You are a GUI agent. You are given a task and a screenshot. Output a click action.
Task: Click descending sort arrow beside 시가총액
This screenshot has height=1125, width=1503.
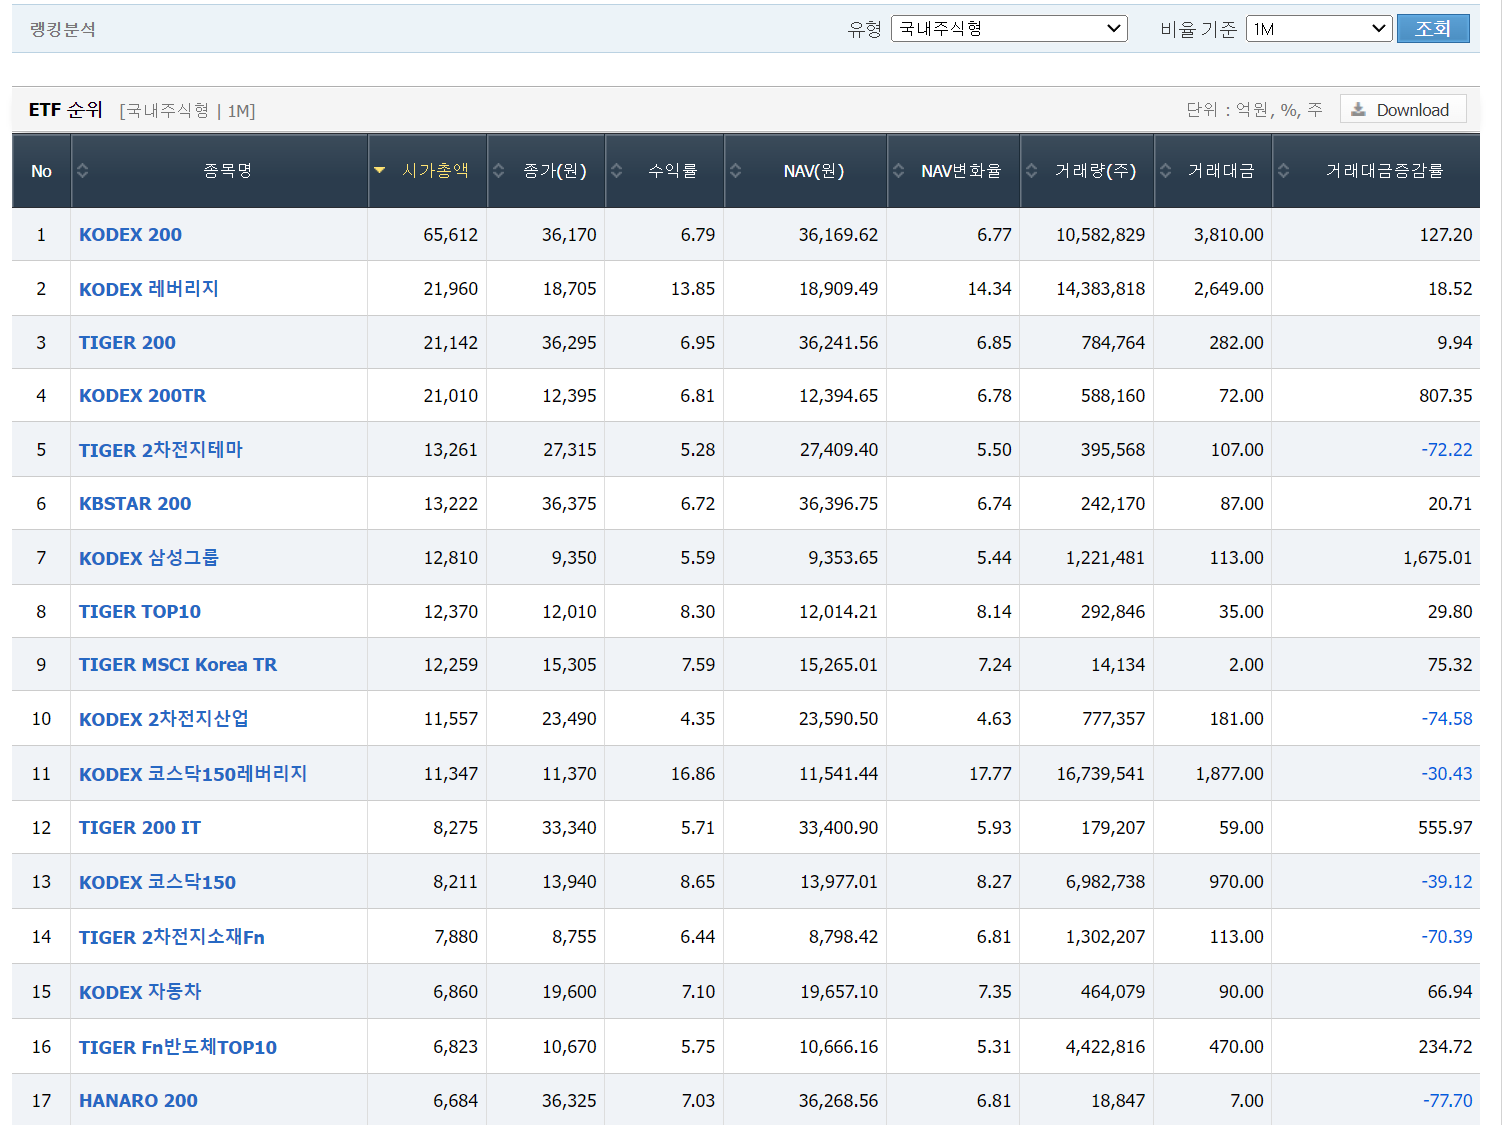[x=380, y=171]
